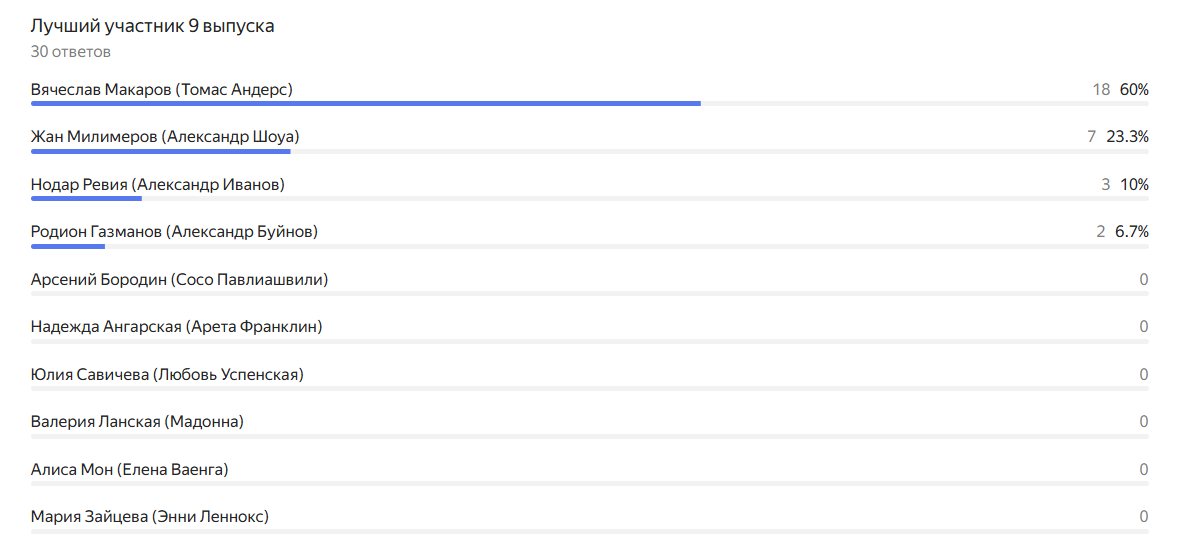Click the blue result bar for Родион Газманов
The width and height of the screenshot is (1177, 547).
click(x=68, y=246)
